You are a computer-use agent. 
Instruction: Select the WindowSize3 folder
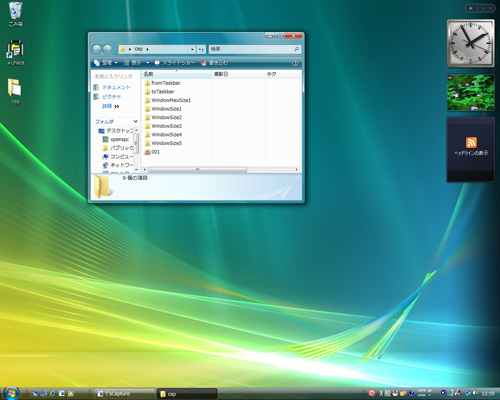[163, 126]
